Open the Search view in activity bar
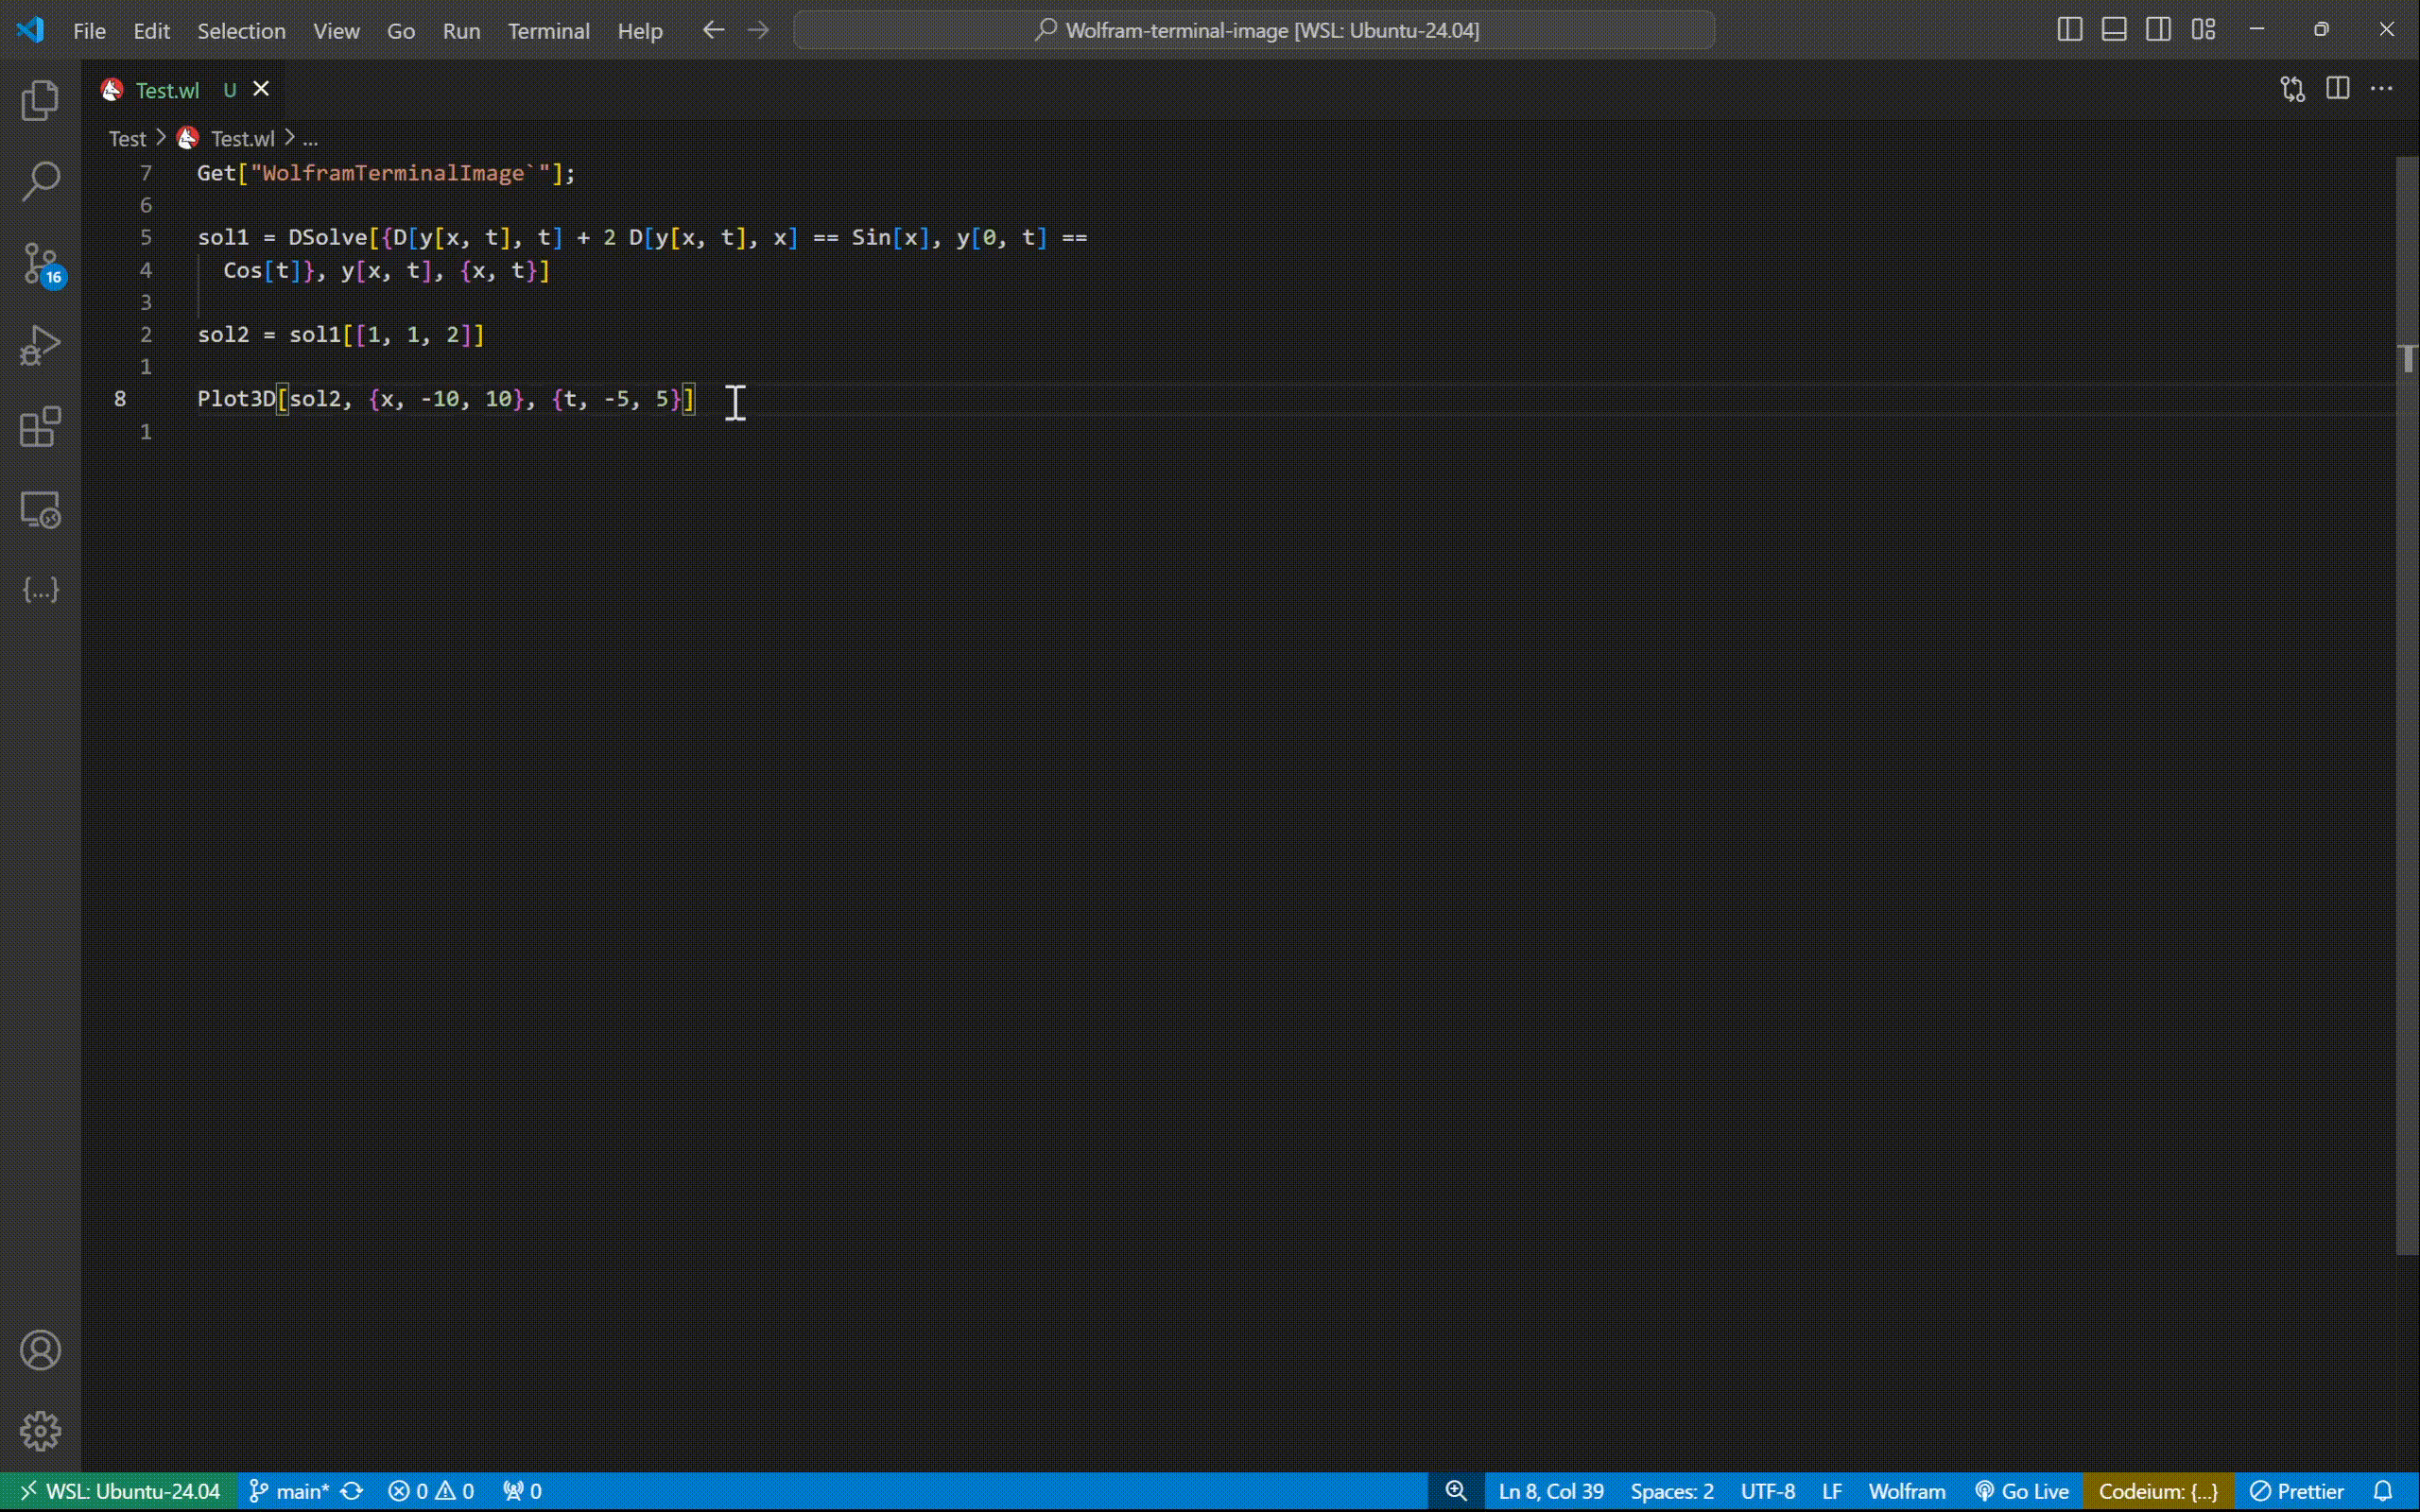Screen dimensions: 2420x1512 [40, 181]
